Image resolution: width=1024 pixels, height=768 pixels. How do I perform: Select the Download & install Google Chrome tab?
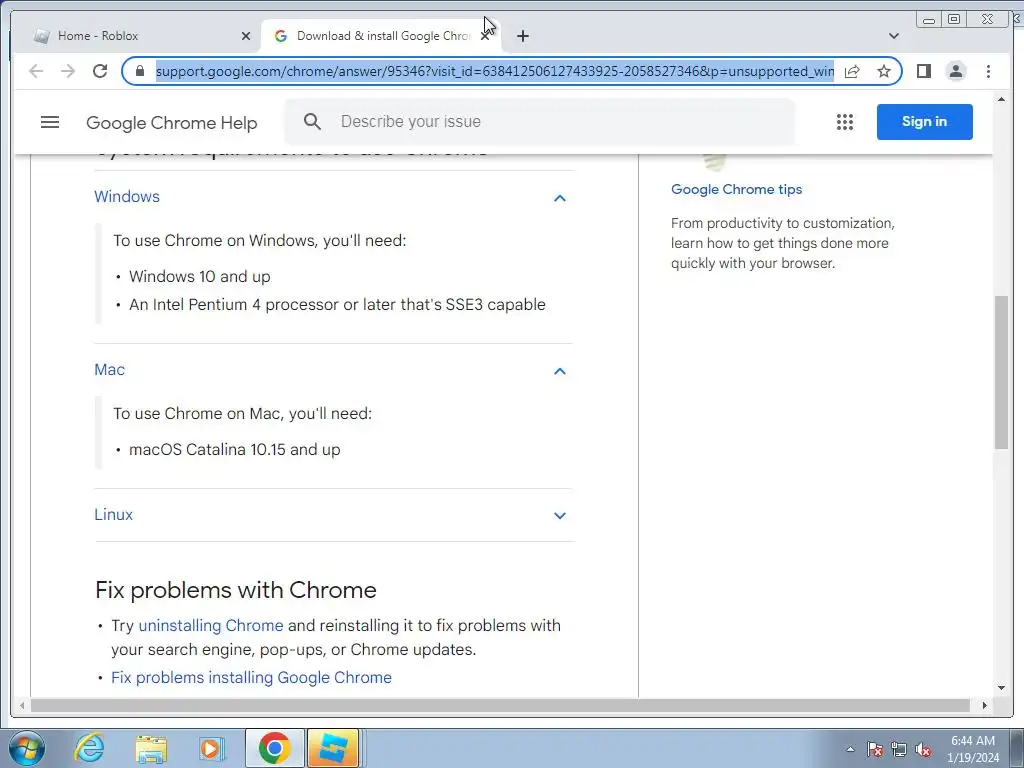[x=382, y=36]
